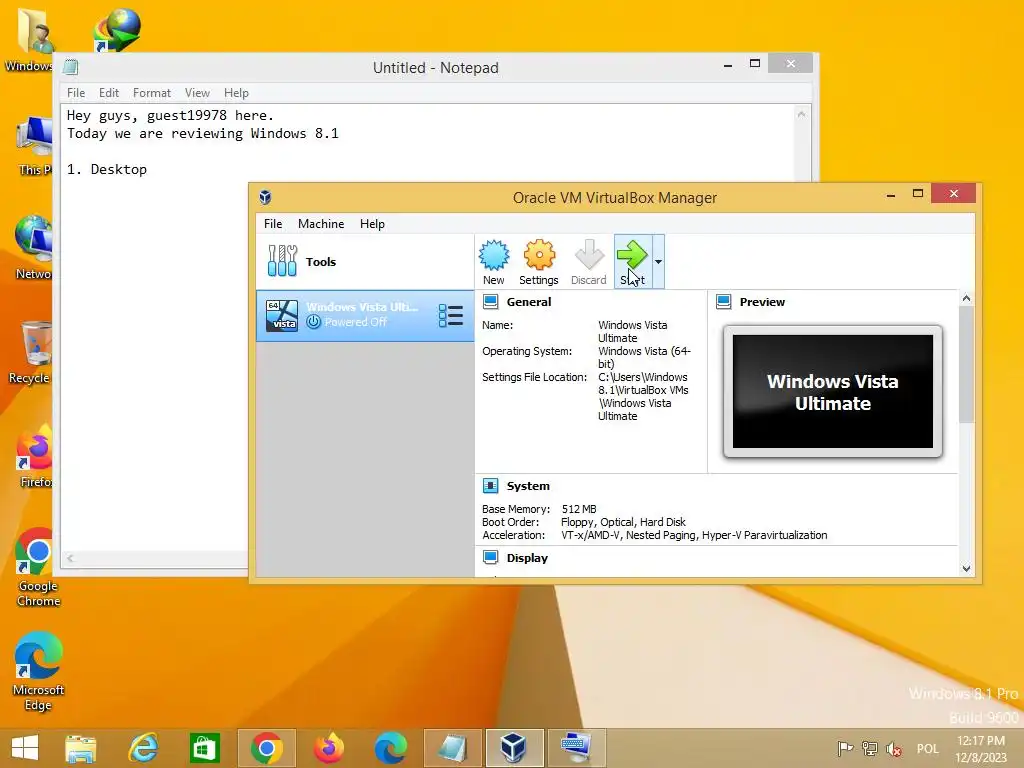The width and height of the screenshot is (1024, 768).
Task: Click the General section heading
Action: 529,302
